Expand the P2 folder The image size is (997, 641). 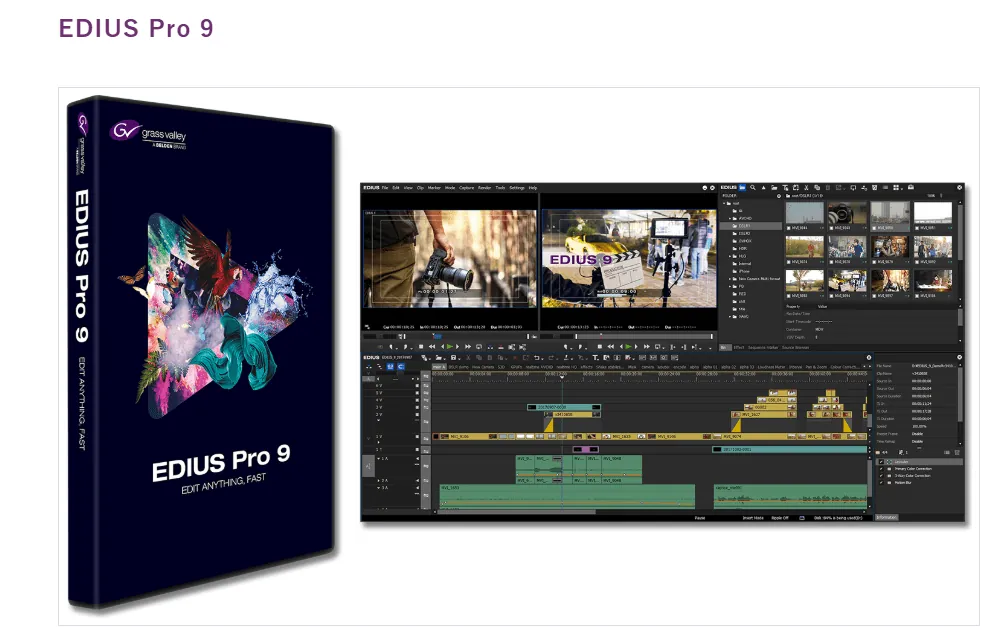(x=730, y=286)
